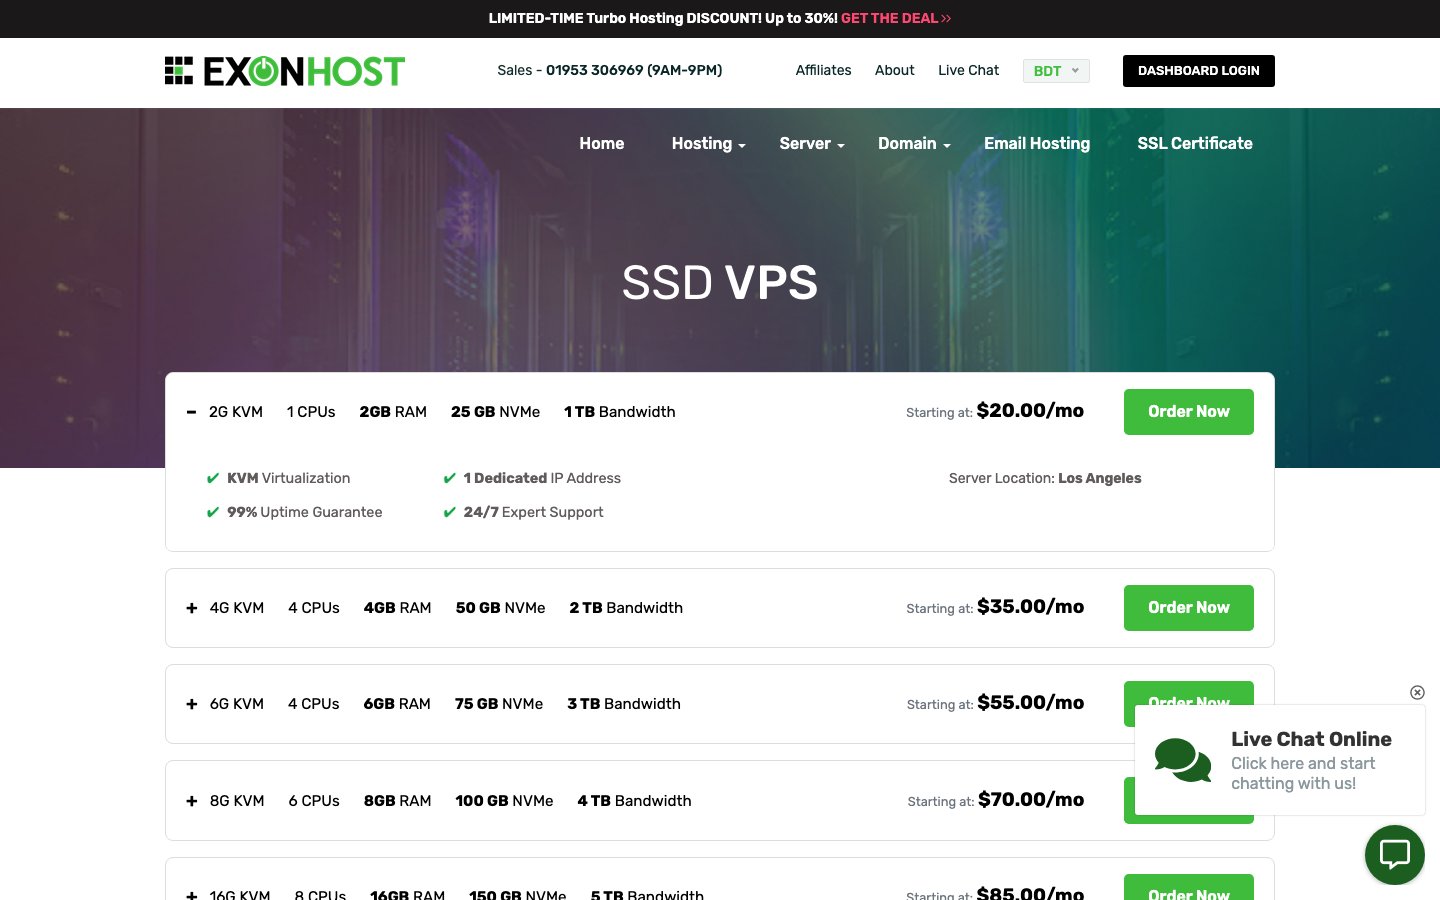The width and height of the screenshot is (1440, 900).
Task: Click the 4 CPUs text in 4G KVM row
Action: (x=314, y=608)
